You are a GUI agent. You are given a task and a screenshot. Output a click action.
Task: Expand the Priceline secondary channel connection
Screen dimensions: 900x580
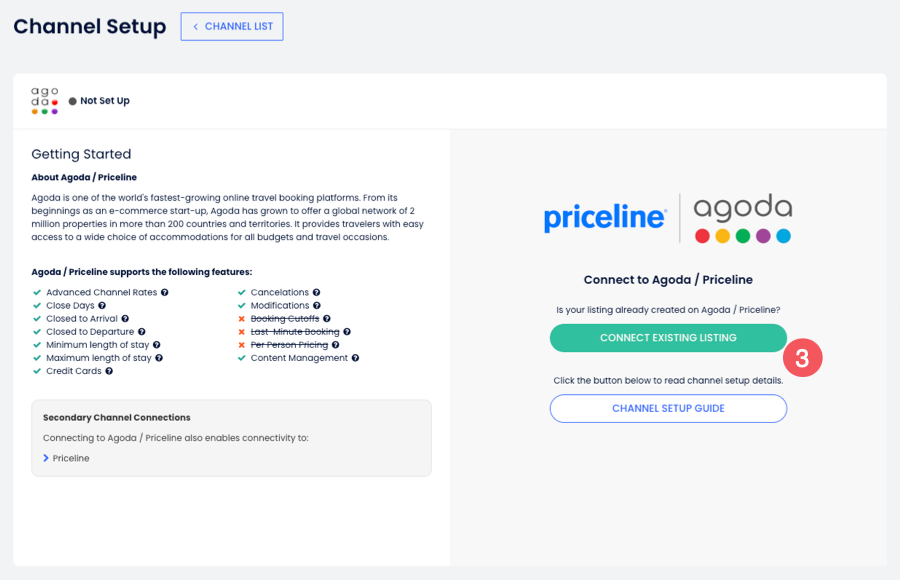pyautogui.click(x=69, y=458)
